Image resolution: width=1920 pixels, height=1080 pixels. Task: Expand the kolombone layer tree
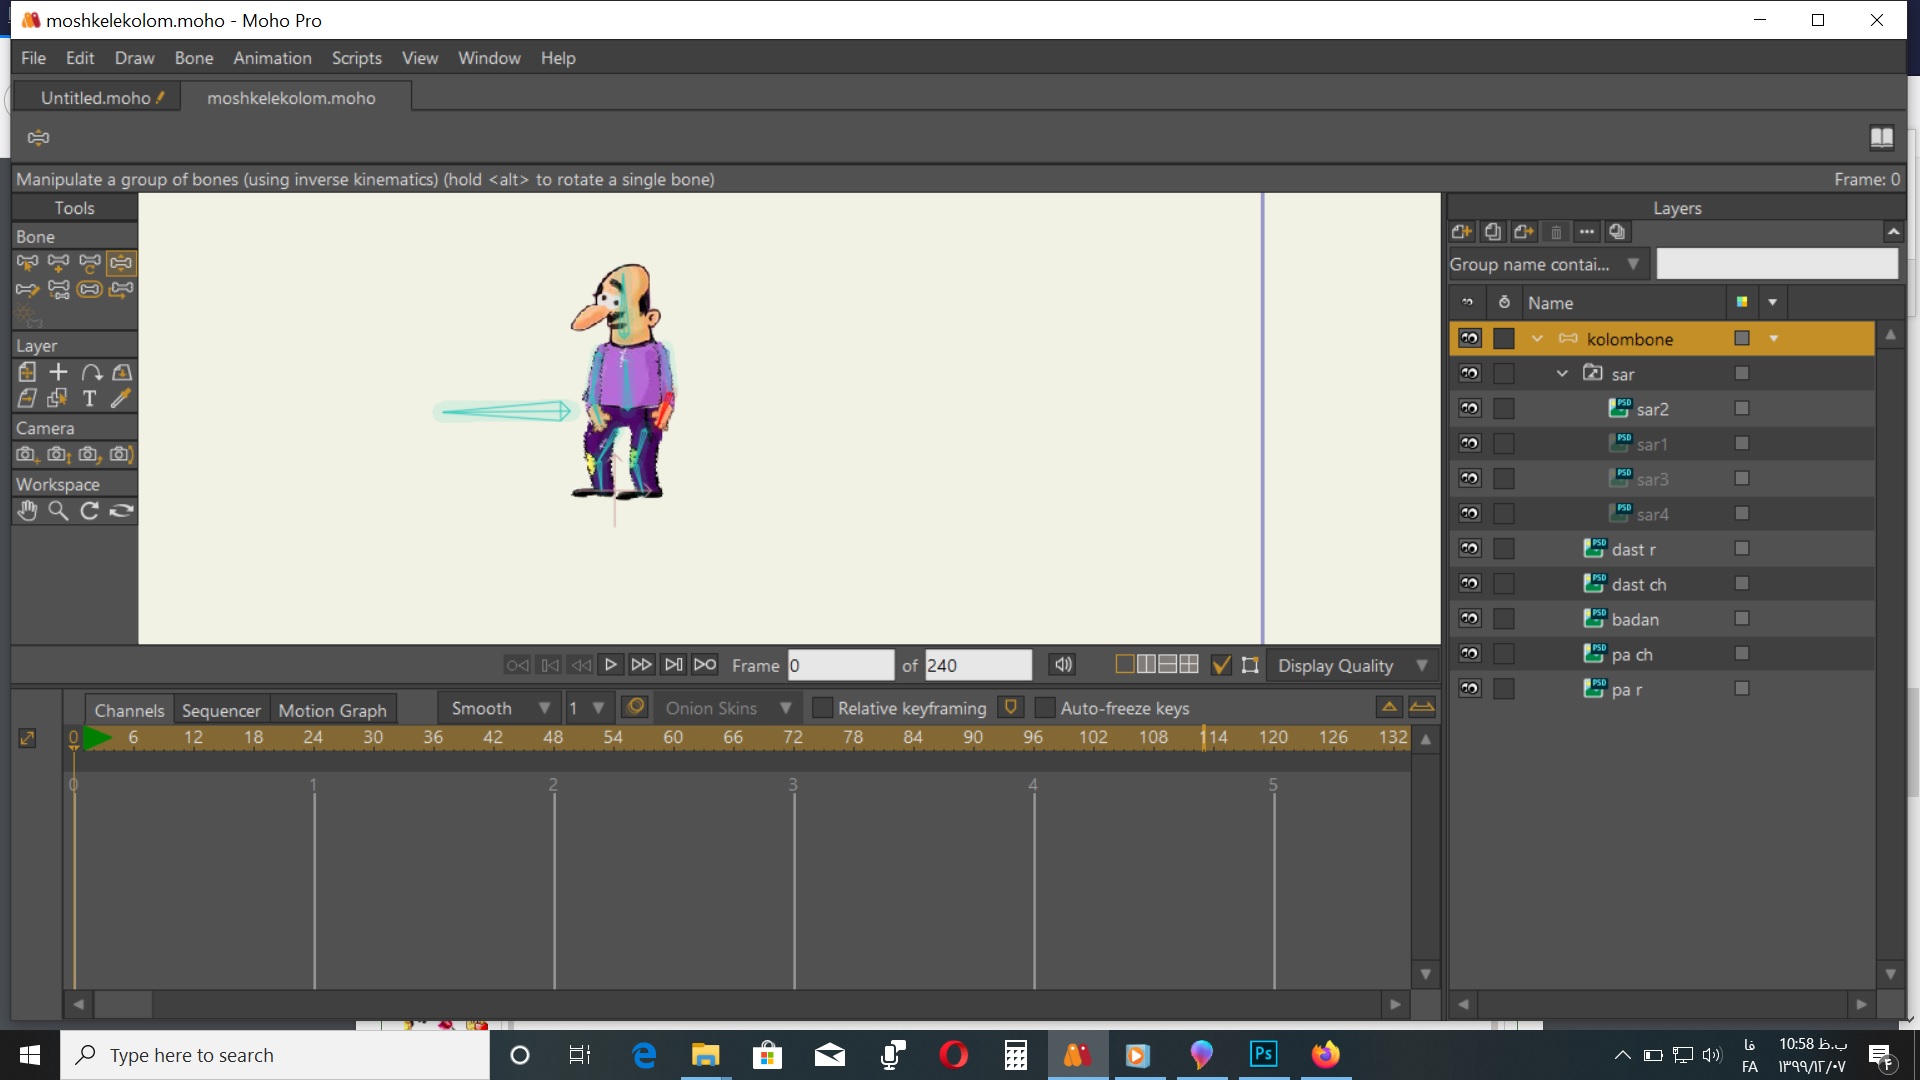pos(1538,339)
